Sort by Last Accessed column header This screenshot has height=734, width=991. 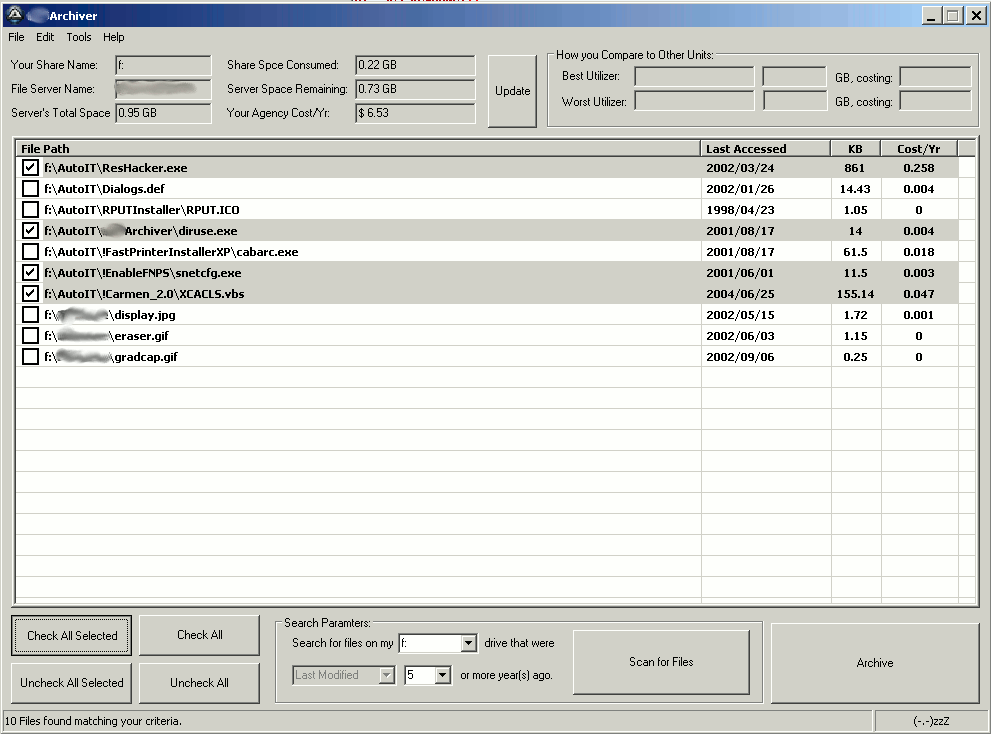765,149
